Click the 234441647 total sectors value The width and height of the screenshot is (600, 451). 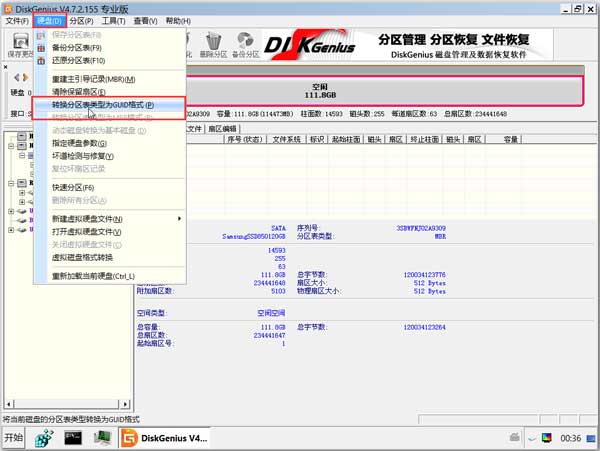[x=269, y=335]
